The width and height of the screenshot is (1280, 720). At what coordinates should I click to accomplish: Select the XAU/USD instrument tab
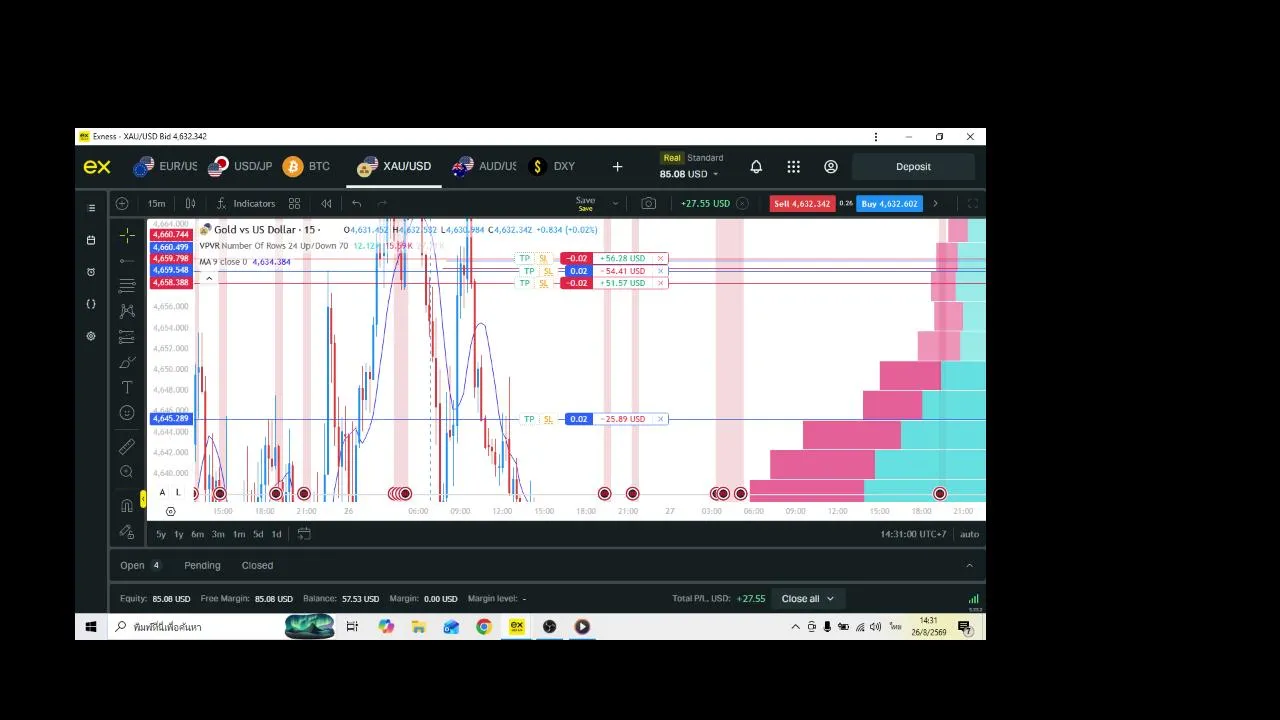point(394,166)
